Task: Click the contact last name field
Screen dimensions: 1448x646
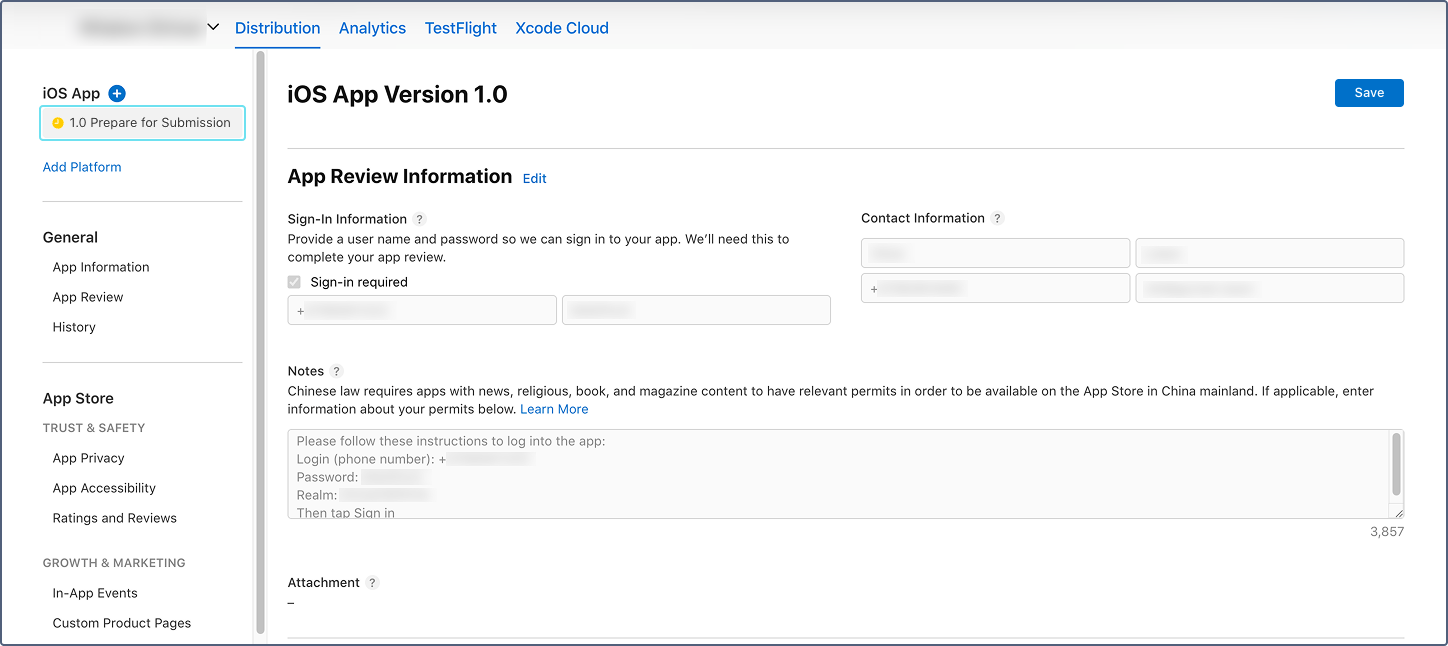Action: click(1270, 253)
